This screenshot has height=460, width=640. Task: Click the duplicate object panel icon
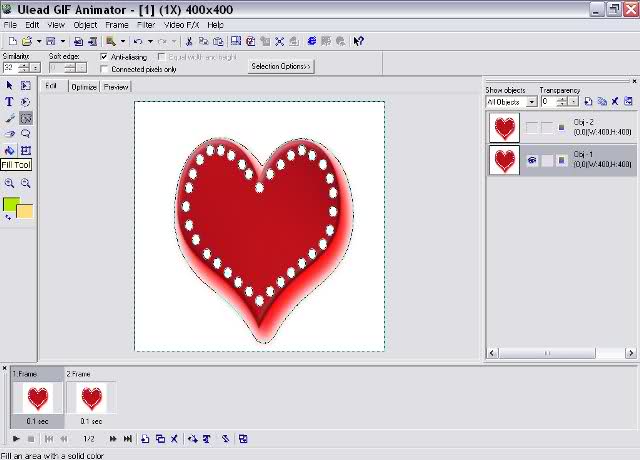pos(602,101)
